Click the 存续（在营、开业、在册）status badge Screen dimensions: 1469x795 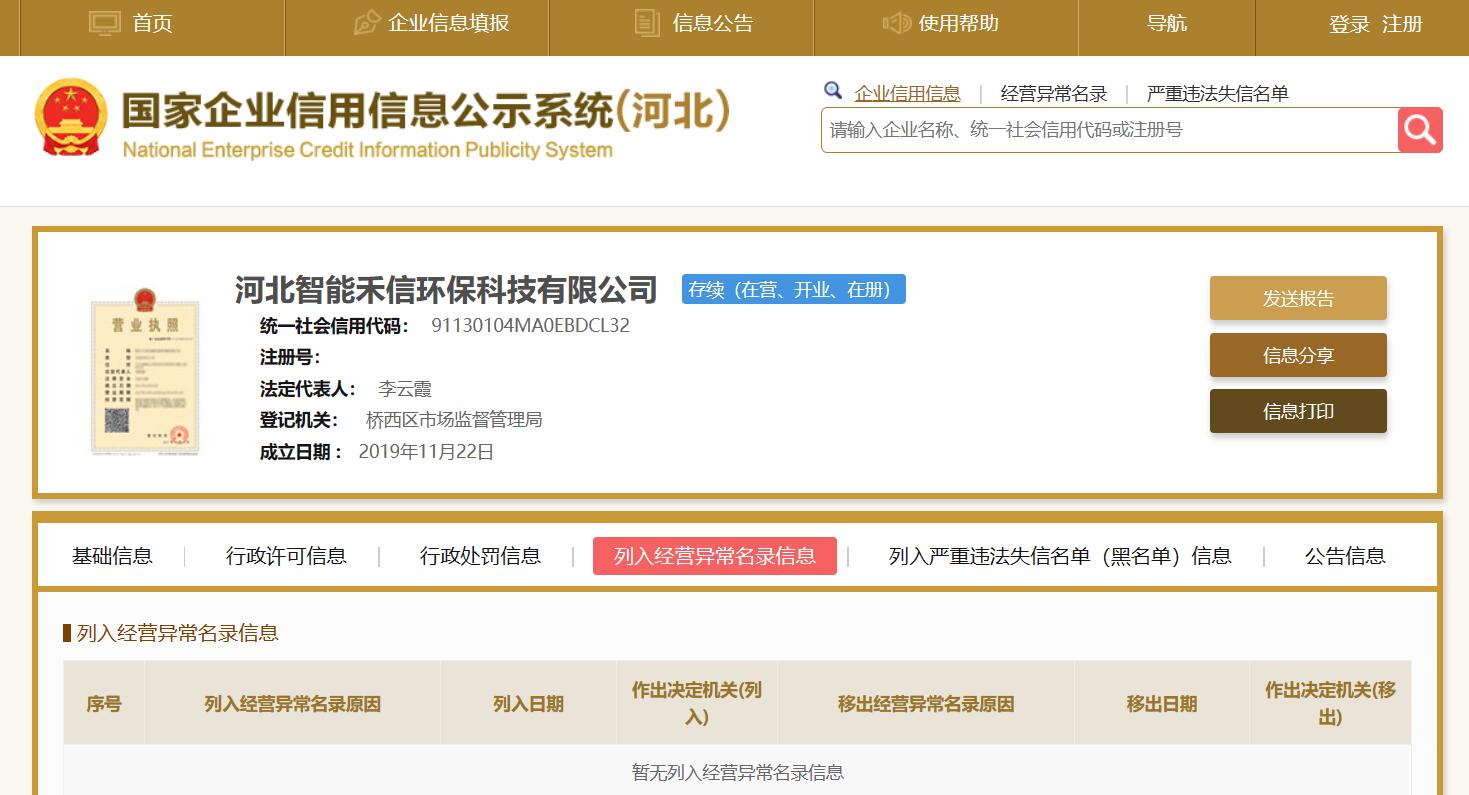794,289
